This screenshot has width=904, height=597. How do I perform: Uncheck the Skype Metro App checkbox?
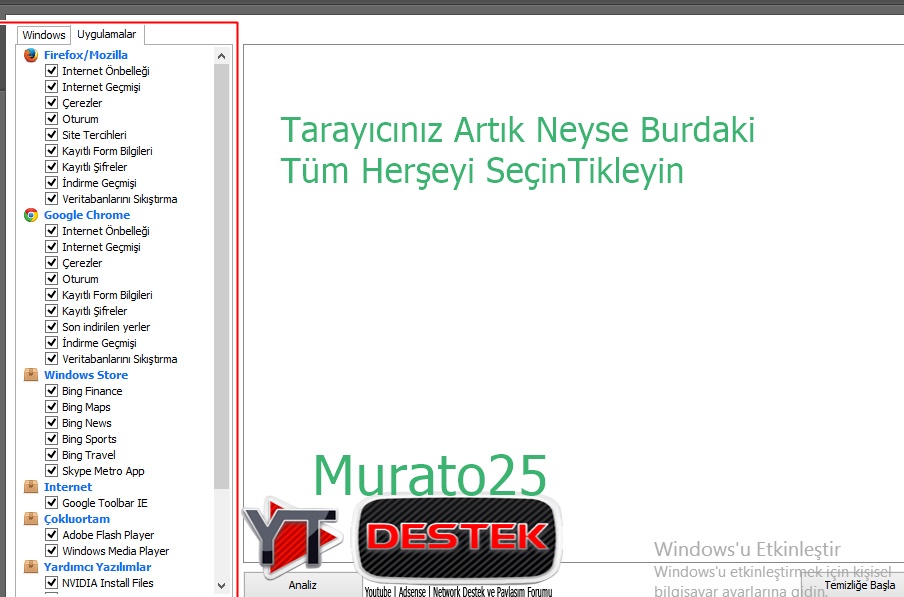point(51,471)
